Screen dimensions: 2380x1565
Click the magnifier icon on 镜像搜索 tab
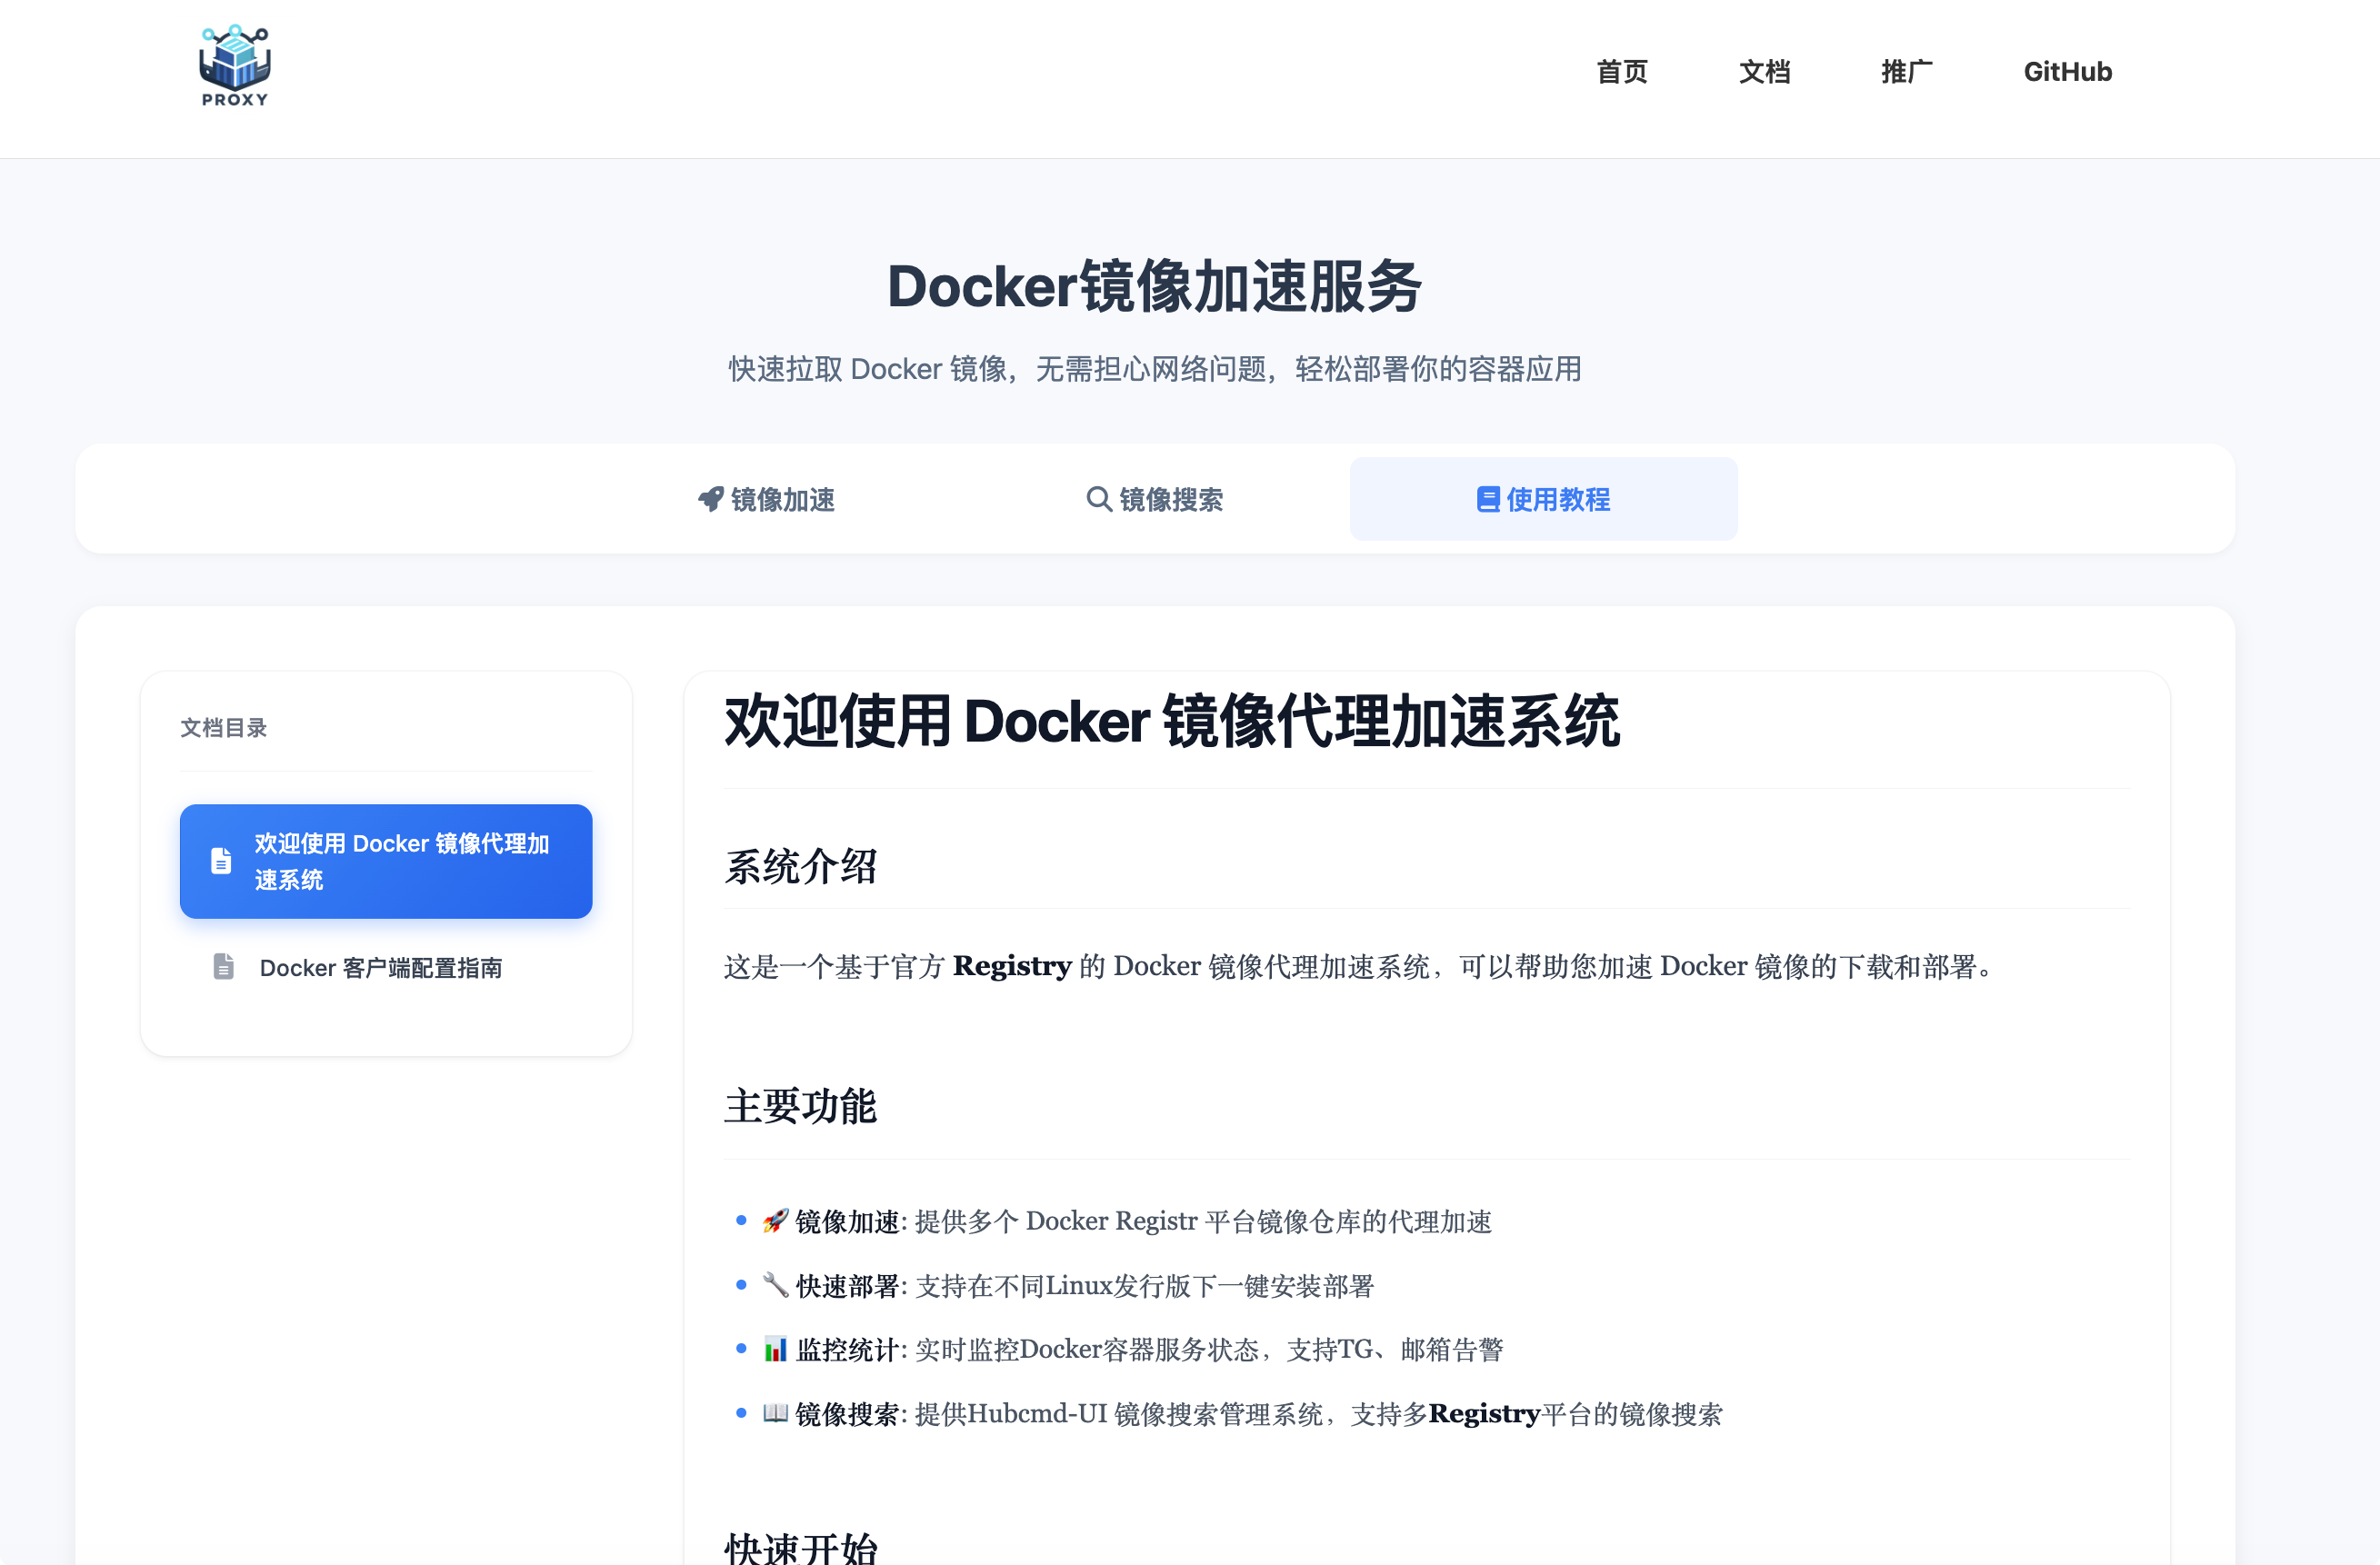pyautogui.click(x=1098, y=499)
